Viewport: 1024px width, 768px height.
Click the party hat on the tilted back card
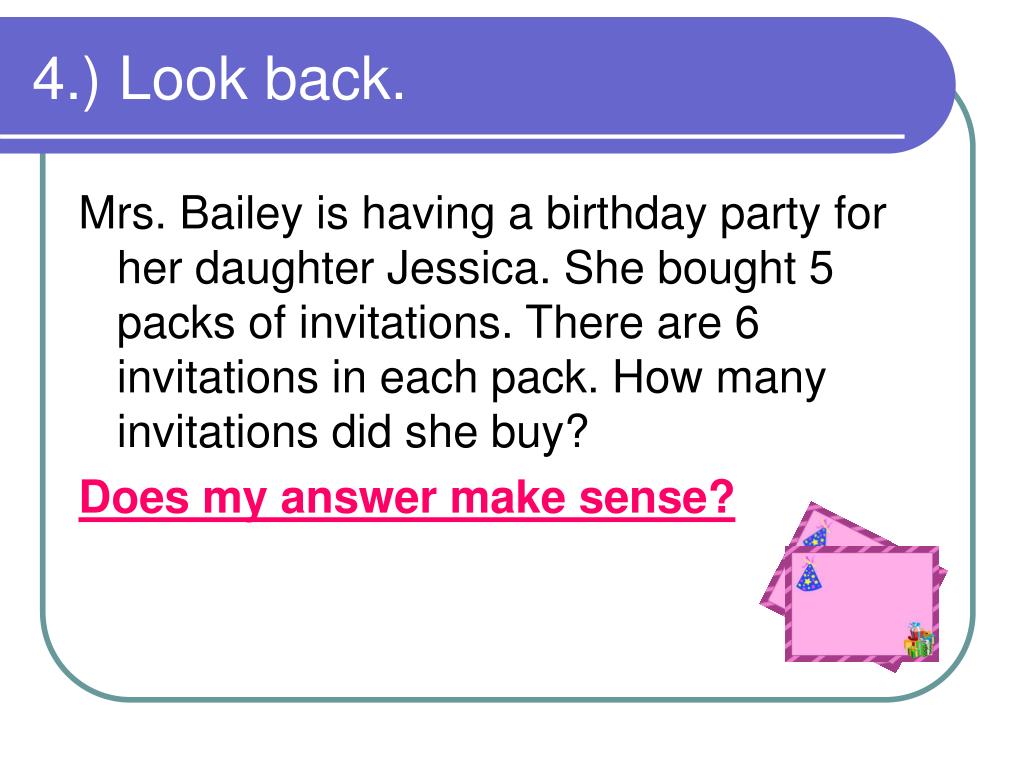pos(816,534)
